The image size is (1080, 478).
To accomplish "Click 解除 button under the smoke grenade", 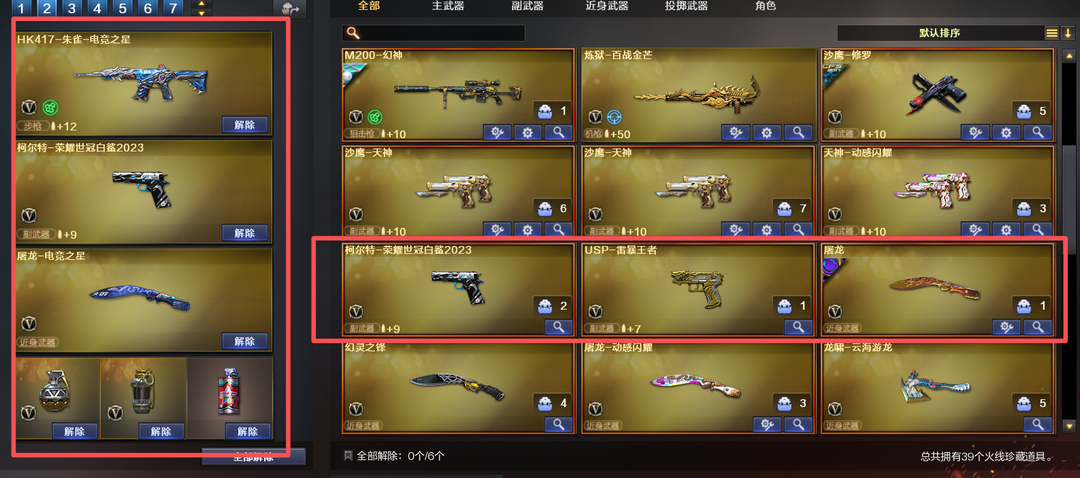I will [248, 432].
